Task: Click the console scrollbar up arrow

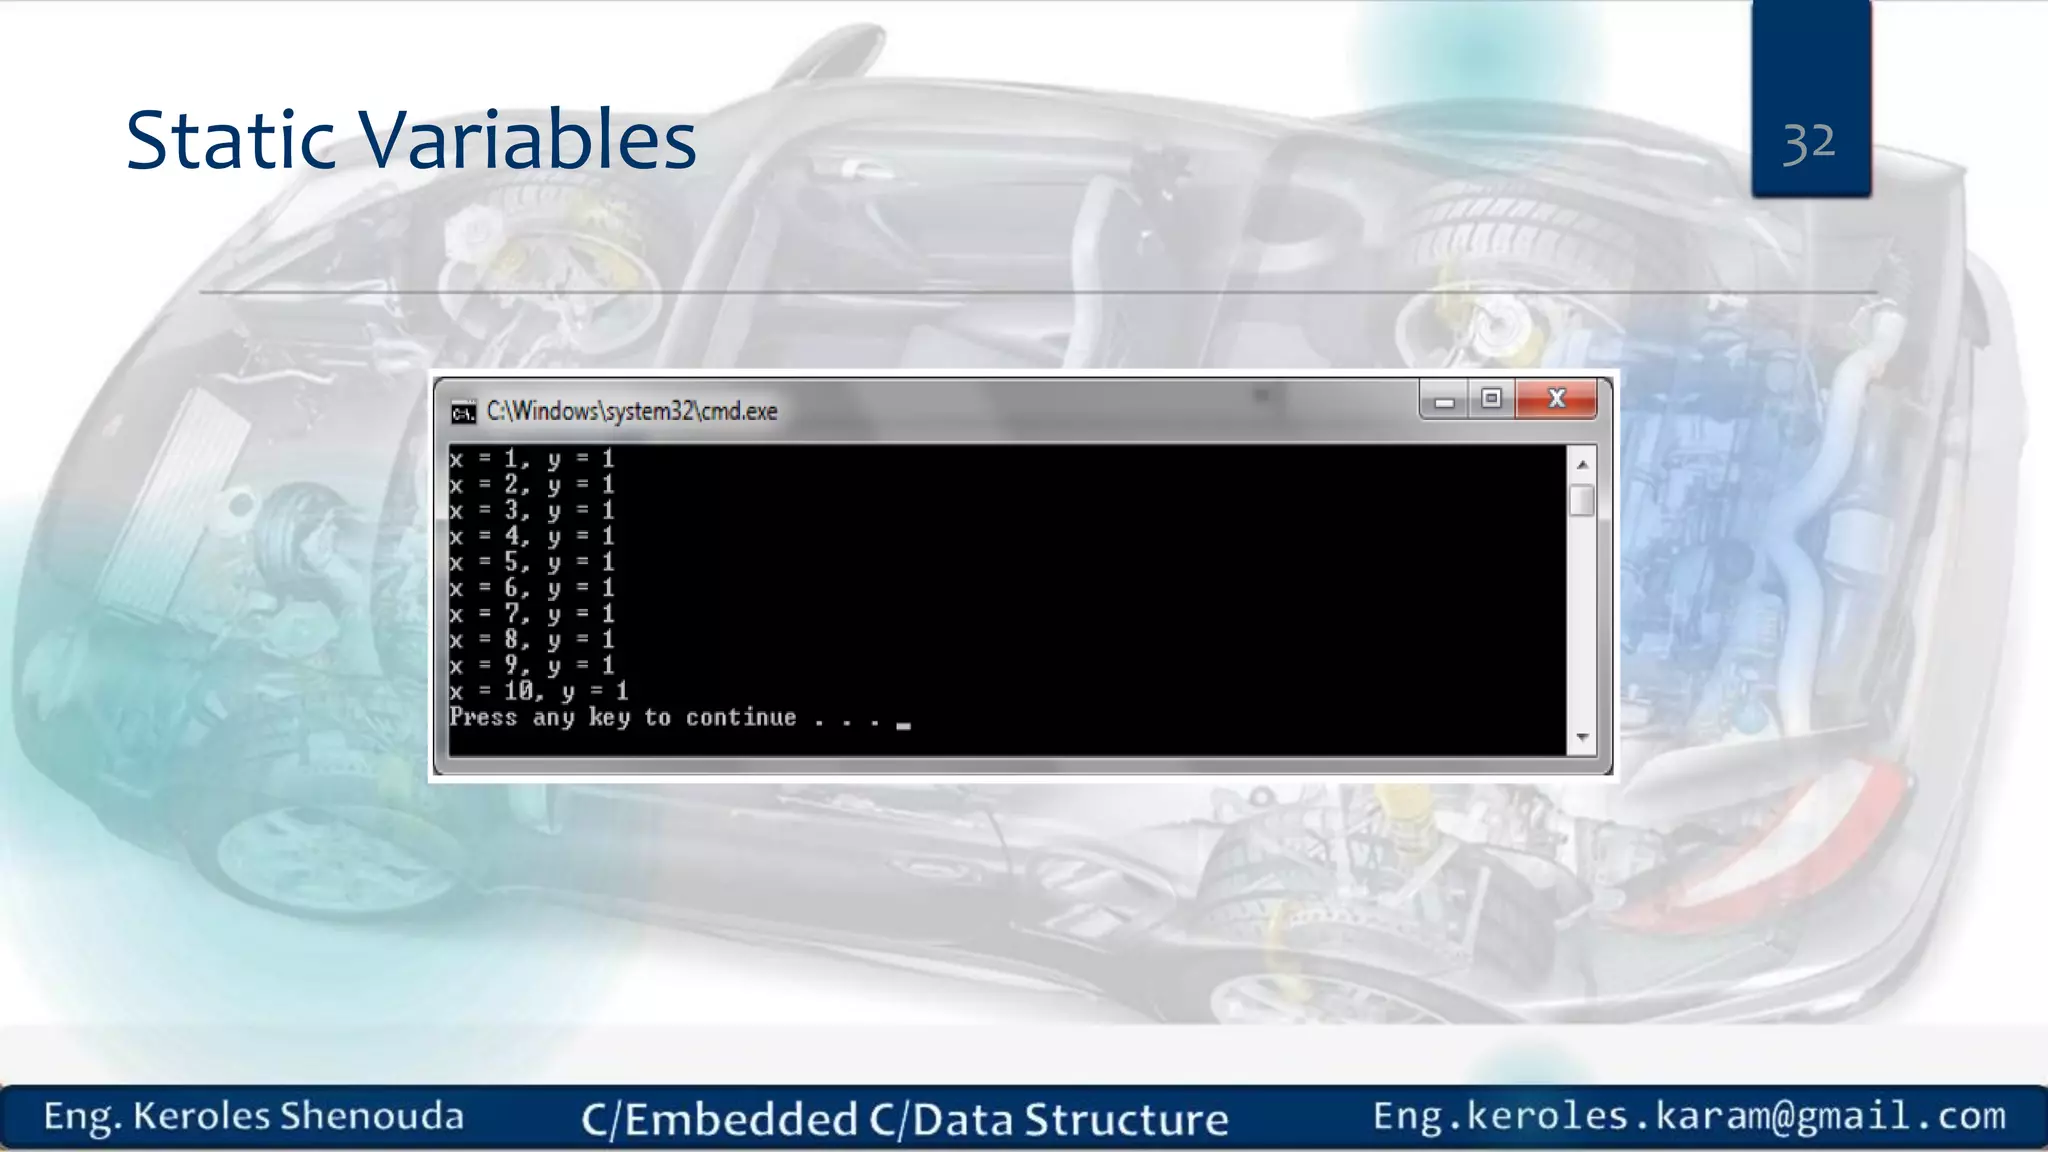Action: pos(1582,464)
